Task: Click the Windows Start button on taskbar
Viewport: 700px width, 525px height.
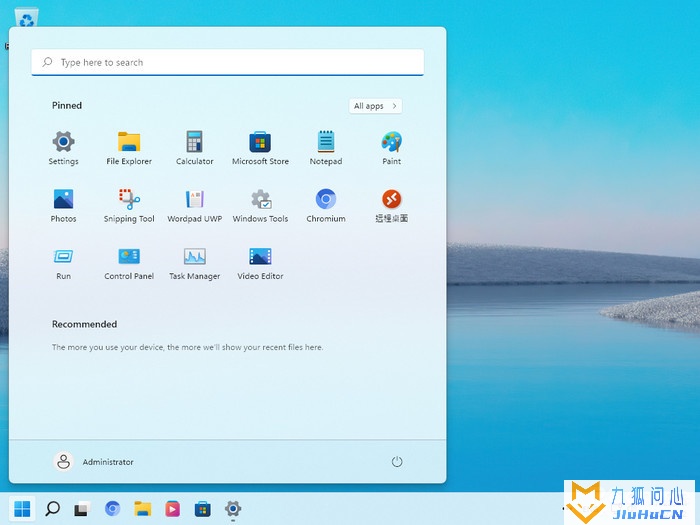Action: 22,508
